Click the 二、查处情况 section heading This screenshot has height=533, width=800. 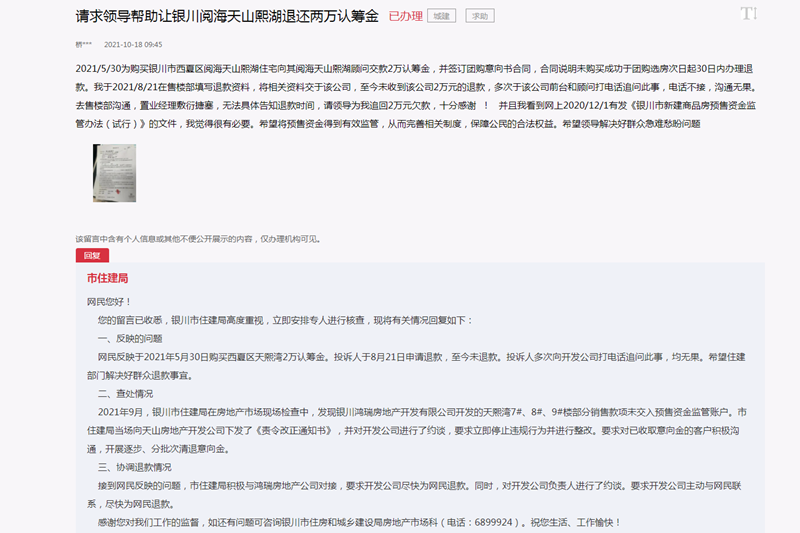[x=125, y=393]
